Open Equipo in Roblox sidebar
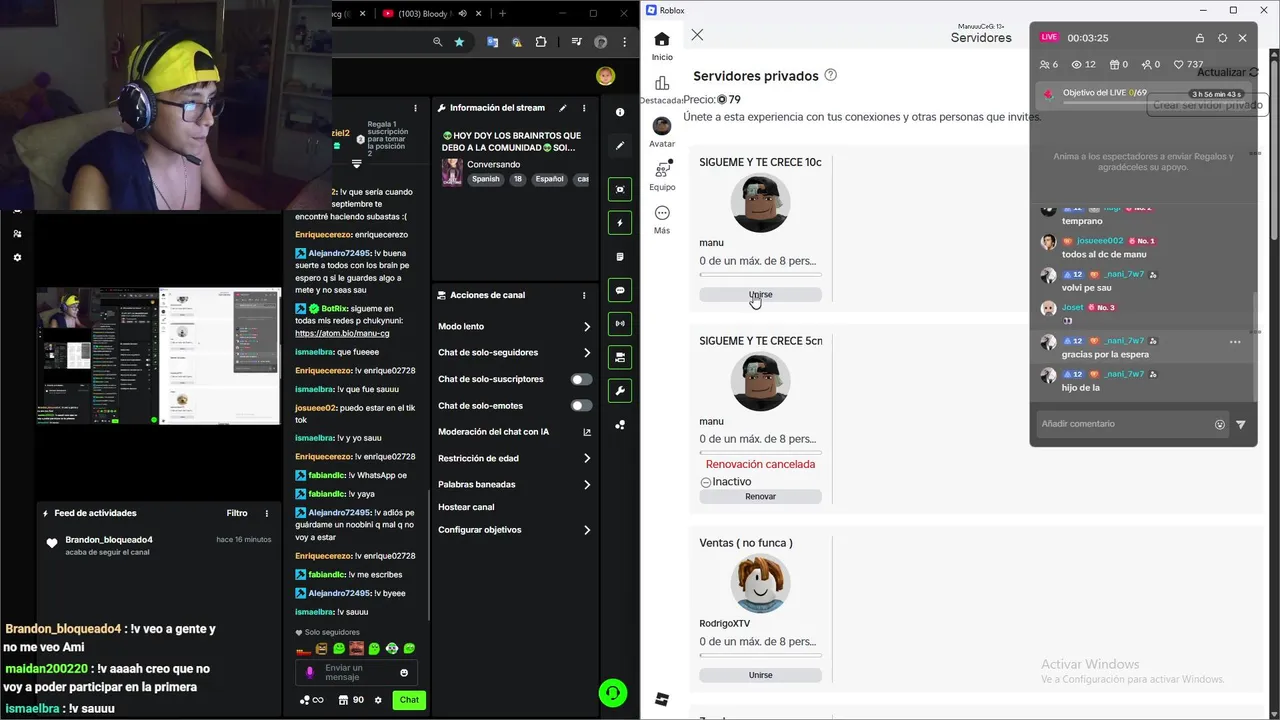 pyautogui.click(x=662, y=169)
